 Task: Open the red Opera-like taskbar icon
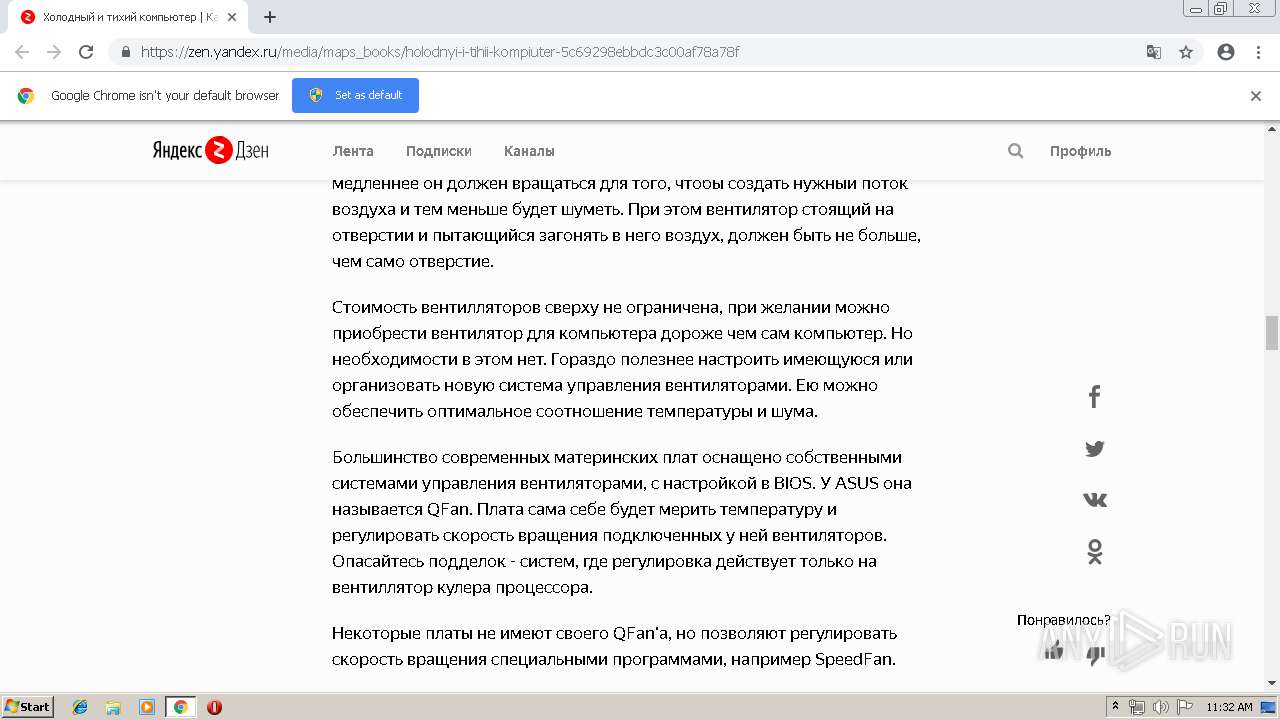(x=214, y=707)
